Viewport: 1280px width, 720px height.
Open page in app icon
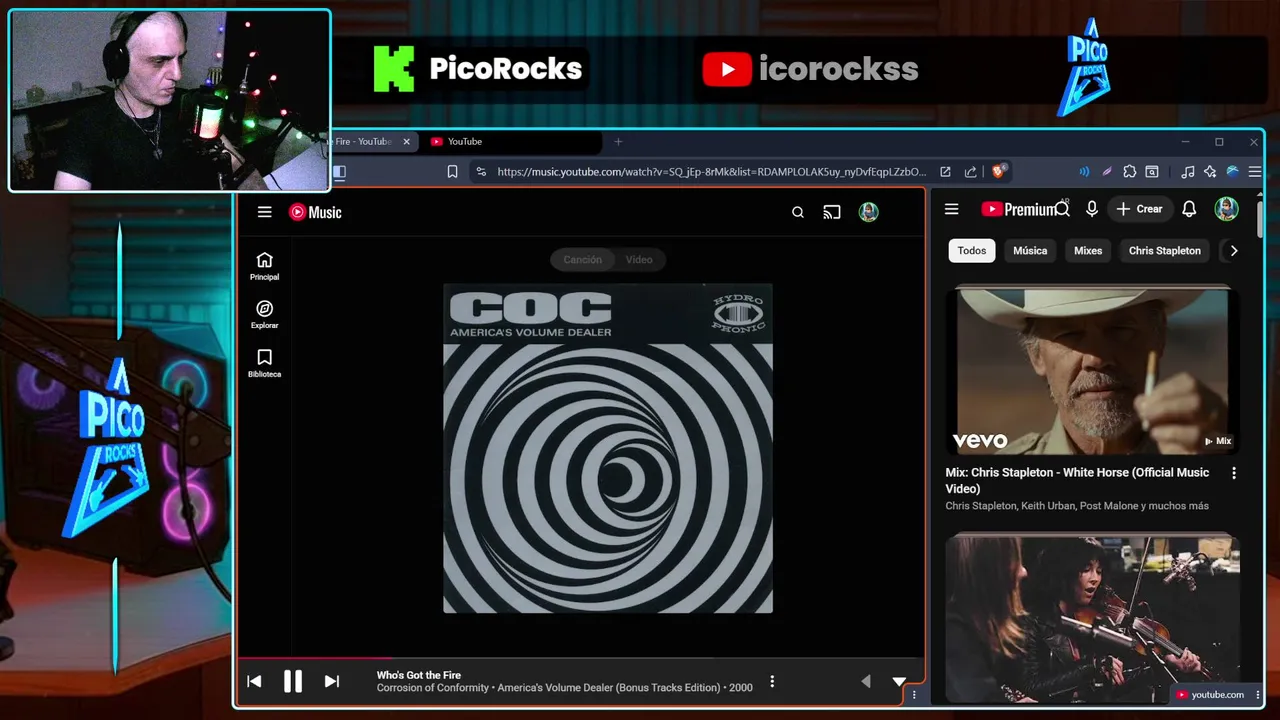point(945,172)
